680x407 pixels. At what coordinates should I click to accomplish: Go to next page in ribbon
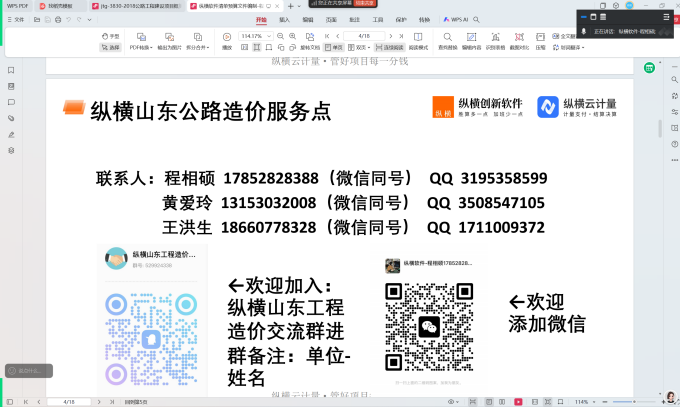pyautogui.click(x=391, y=36)
